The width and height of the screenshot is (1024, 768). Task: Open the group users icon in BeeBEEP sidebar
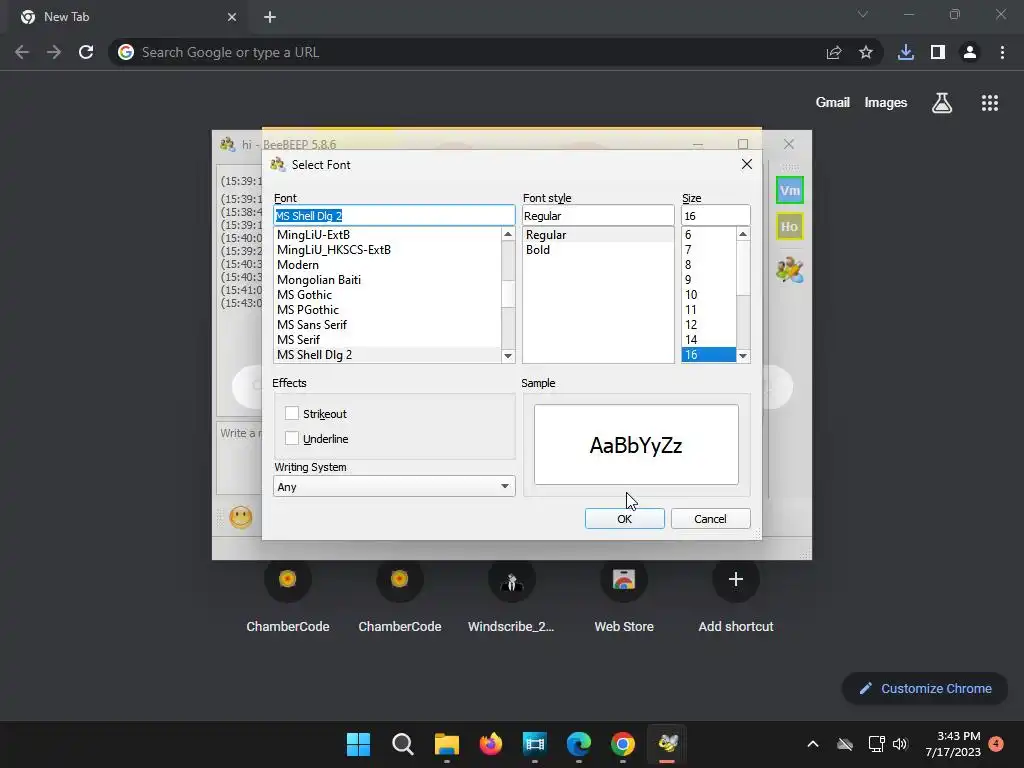[x=790, y=269]
